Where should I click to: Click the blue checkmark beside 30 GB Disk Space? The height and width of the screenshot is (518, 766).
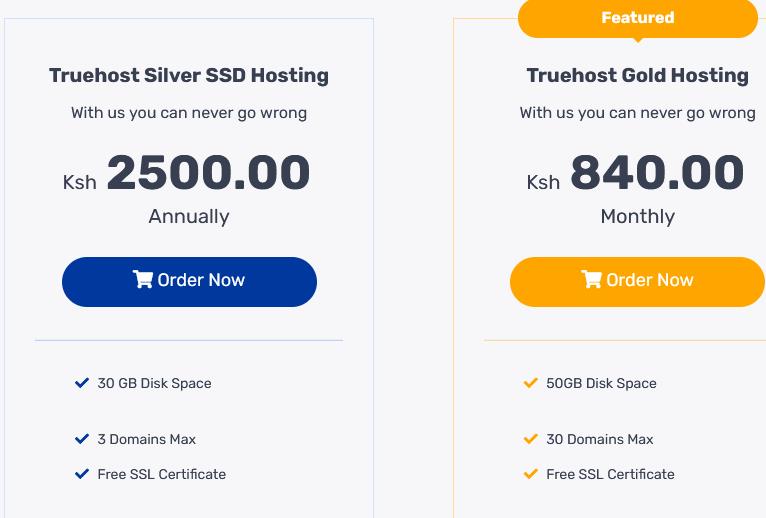82,383
